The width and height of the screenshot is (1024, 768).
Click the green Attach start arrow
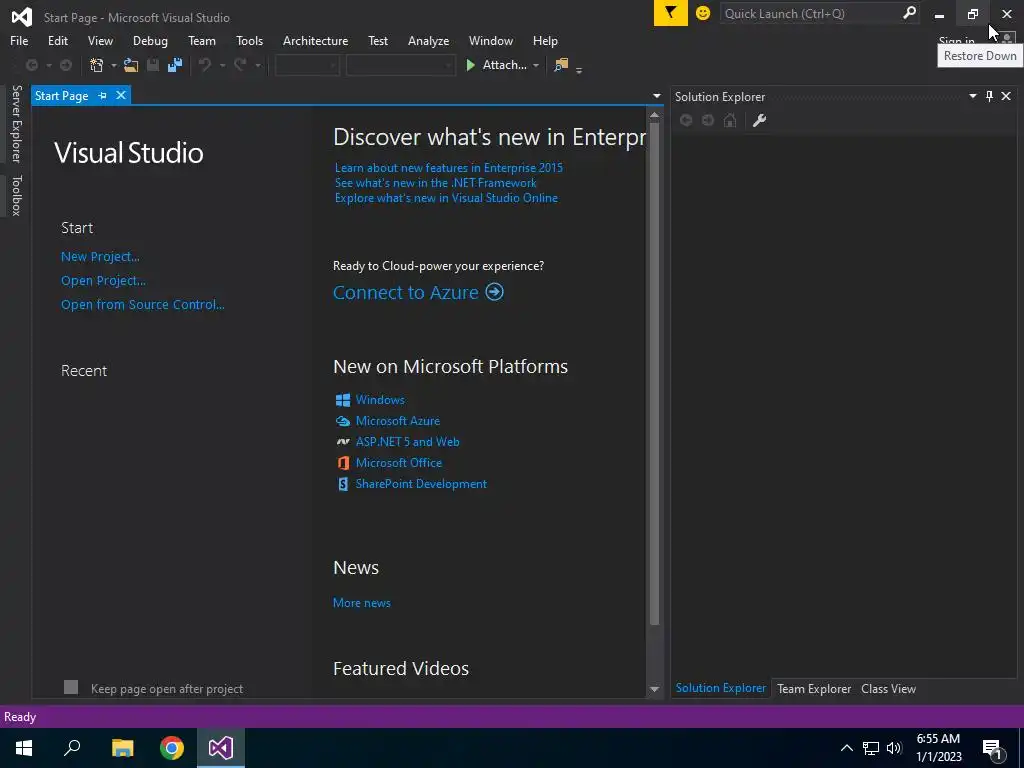pyautogui.click(x=470, y=65)
